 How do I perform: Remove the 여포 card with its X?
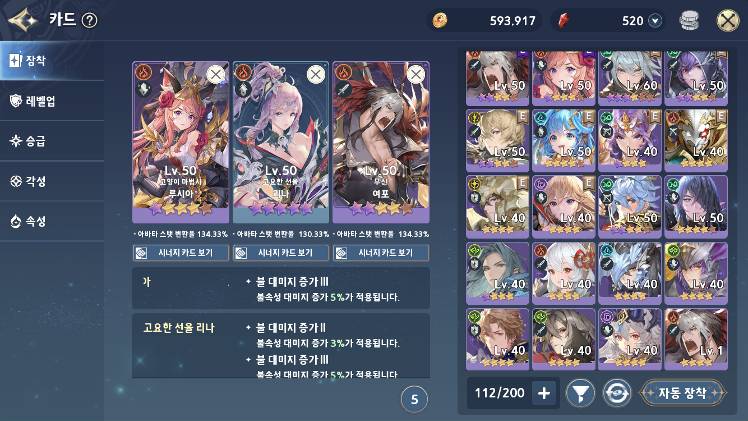[x=416, y=74]
